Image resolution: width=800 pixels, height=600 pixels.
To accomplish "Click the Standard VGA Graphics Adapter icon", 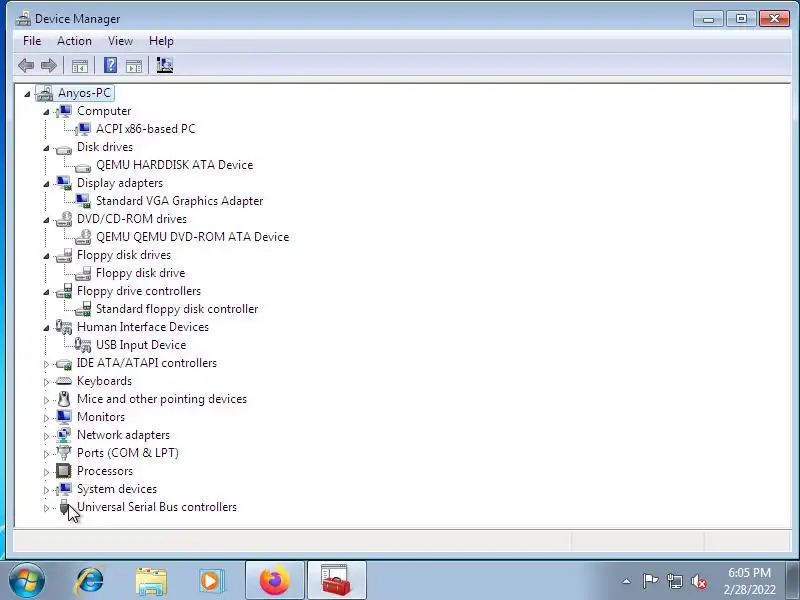I will 83,201.
